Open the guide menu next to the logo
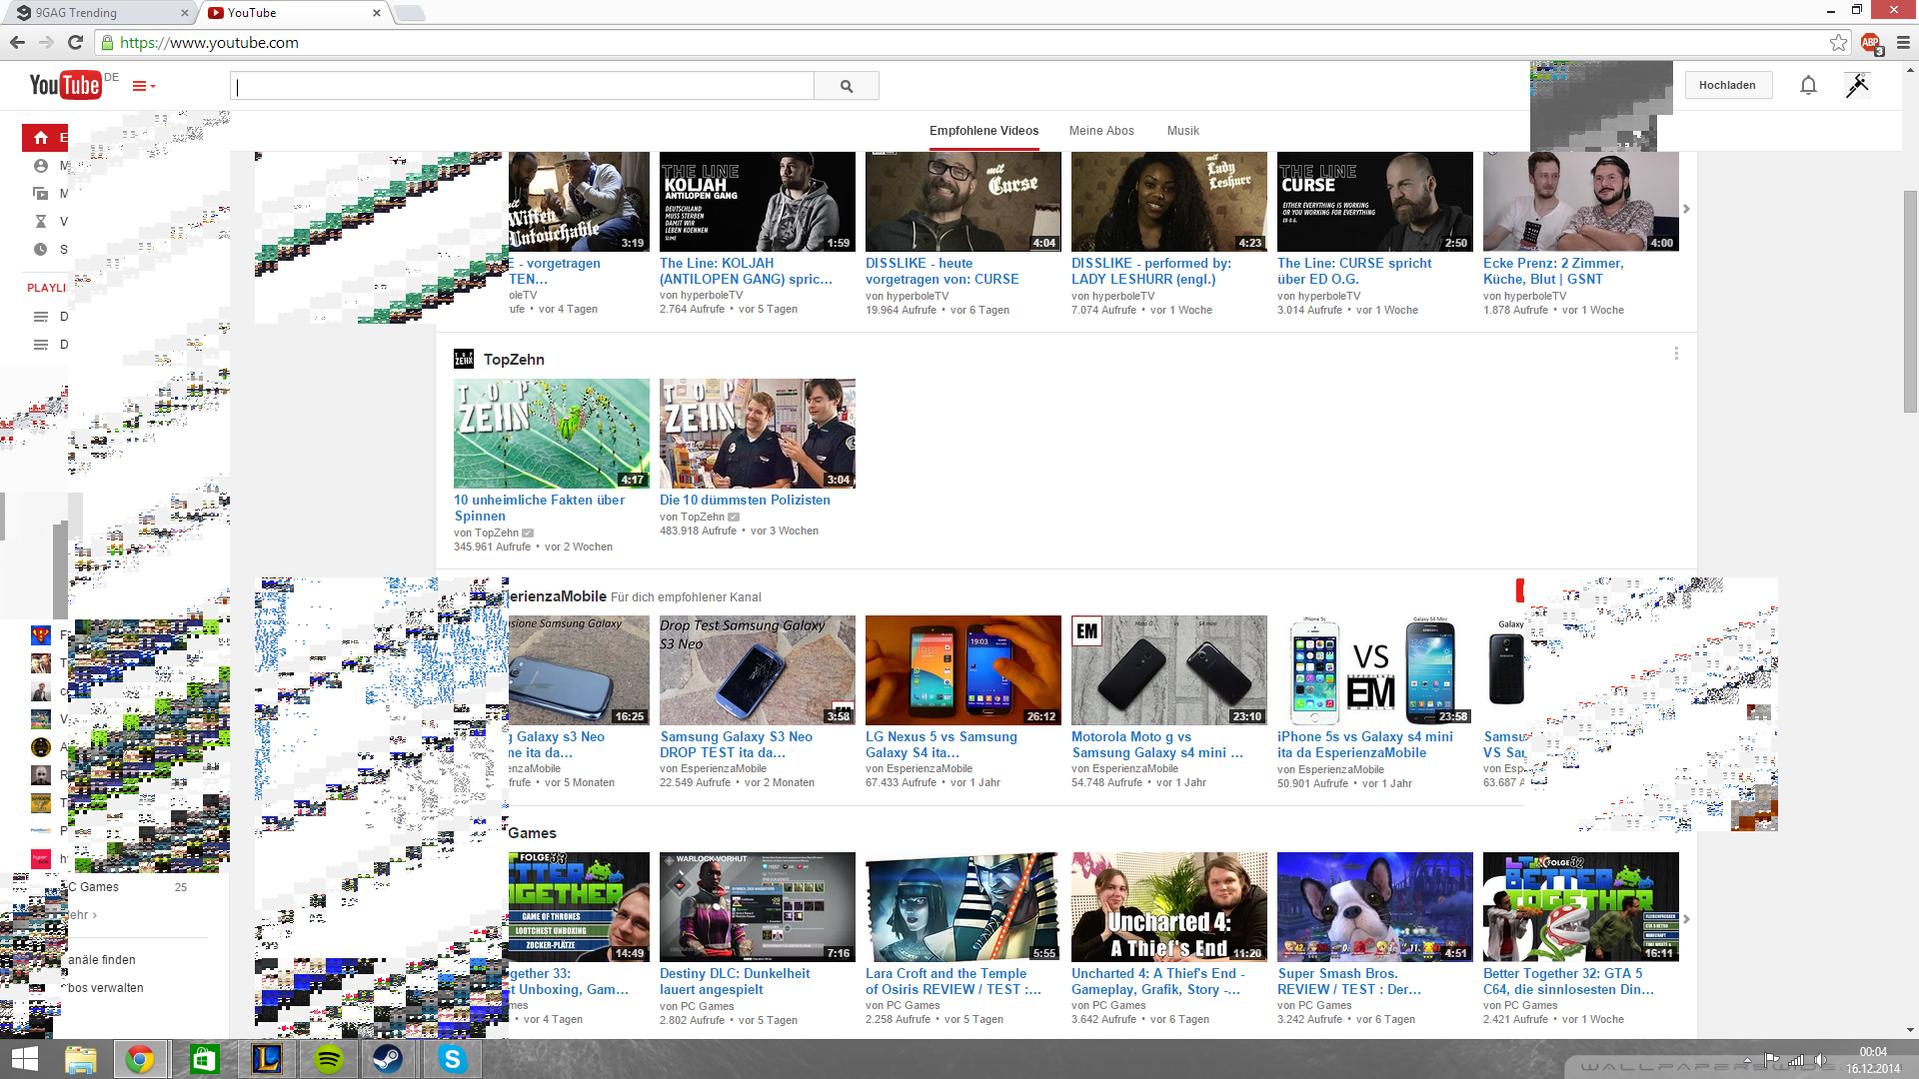 pyautogui.click(x=144, y=86)
